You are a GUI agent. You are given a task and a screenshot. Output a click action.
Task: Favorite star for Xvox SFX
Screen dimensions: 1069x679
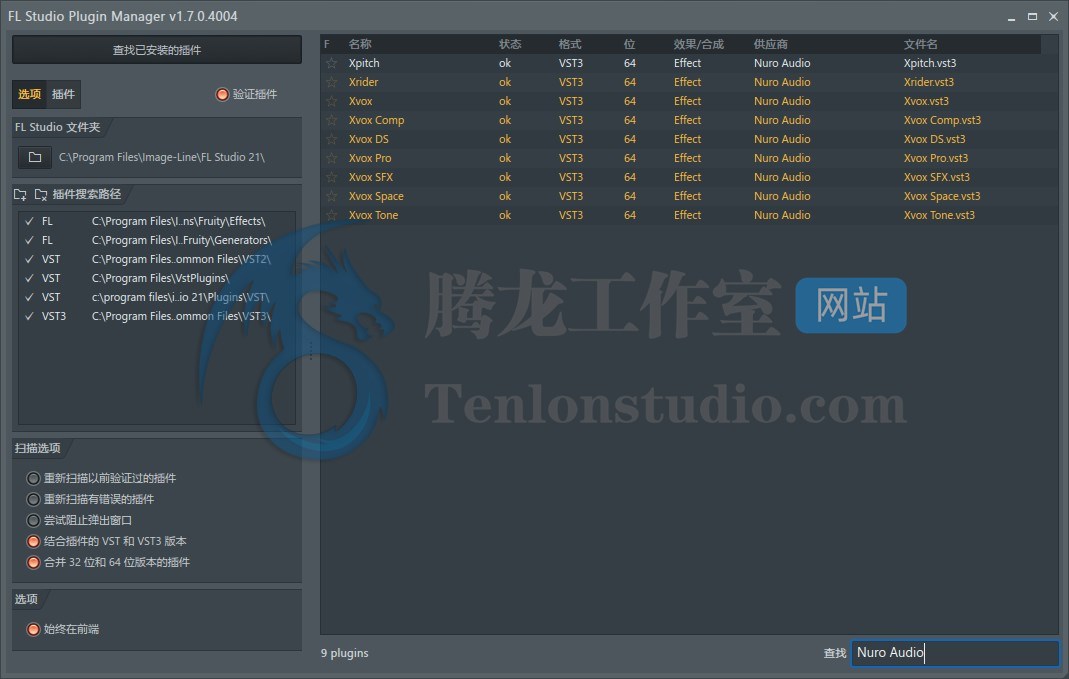pos(331,177)
